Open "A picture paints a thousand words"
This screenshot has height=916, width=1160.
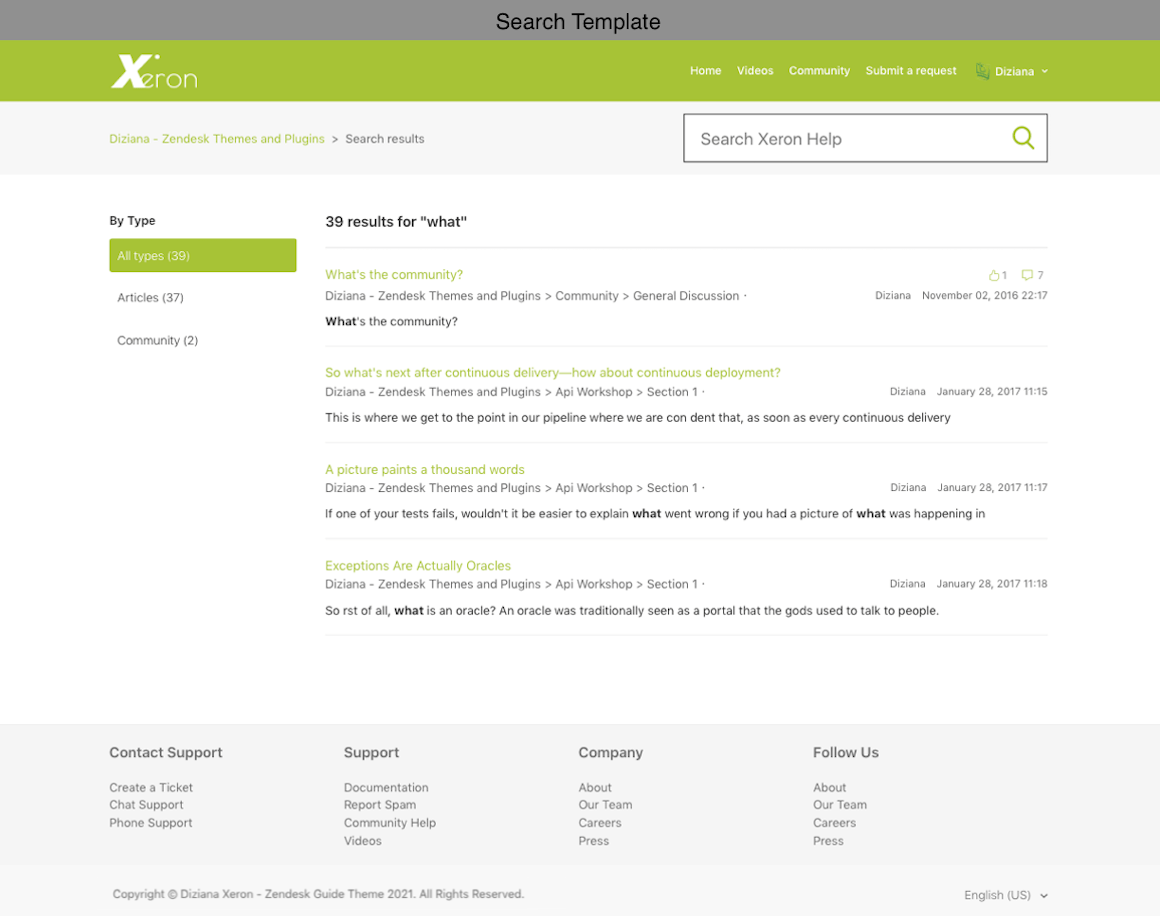424,470
